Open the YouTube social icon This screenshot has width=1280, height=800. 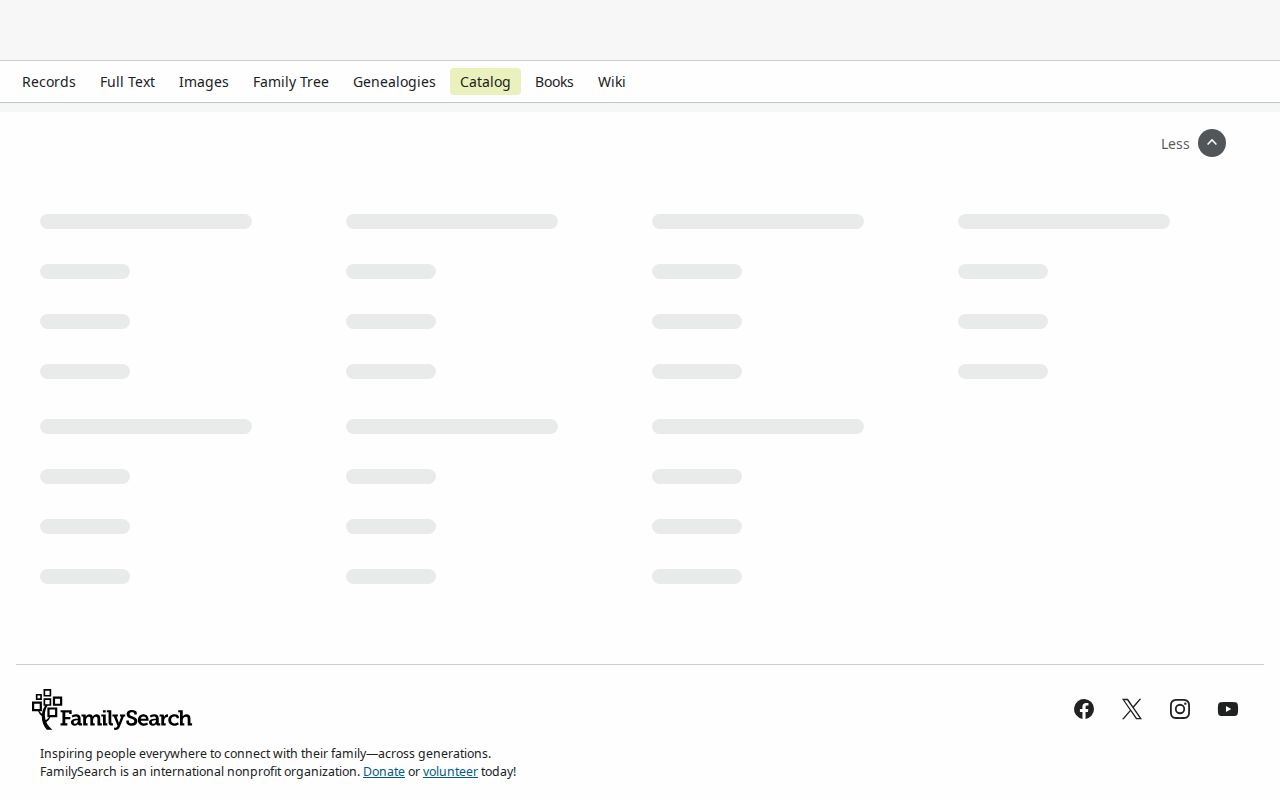(1228, 709)
